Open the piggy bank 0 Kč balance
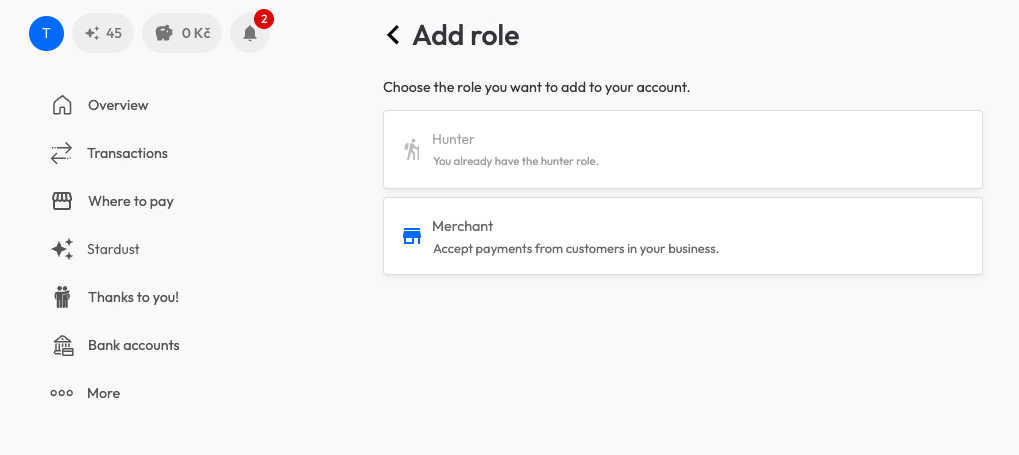Viewport: 1019px width, 455px height. pos(182,33)
